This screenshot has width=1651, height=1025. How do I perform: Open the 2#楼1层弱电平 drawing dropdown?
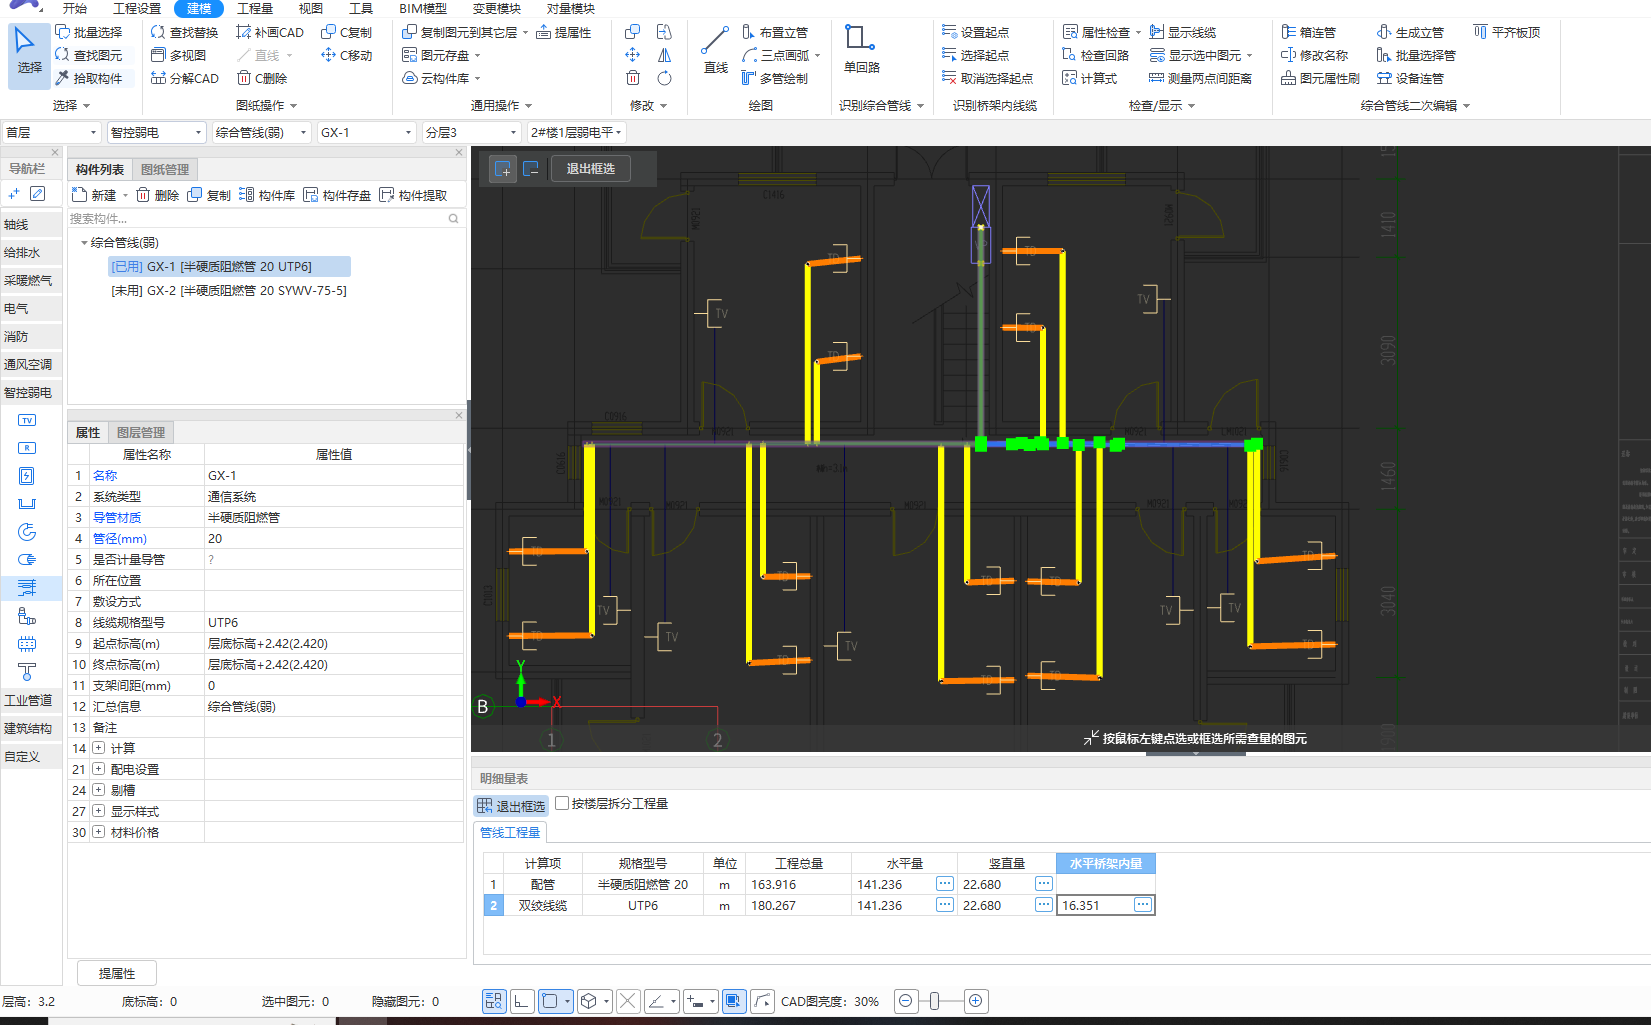pyautogui.click(x=576, y=132)
